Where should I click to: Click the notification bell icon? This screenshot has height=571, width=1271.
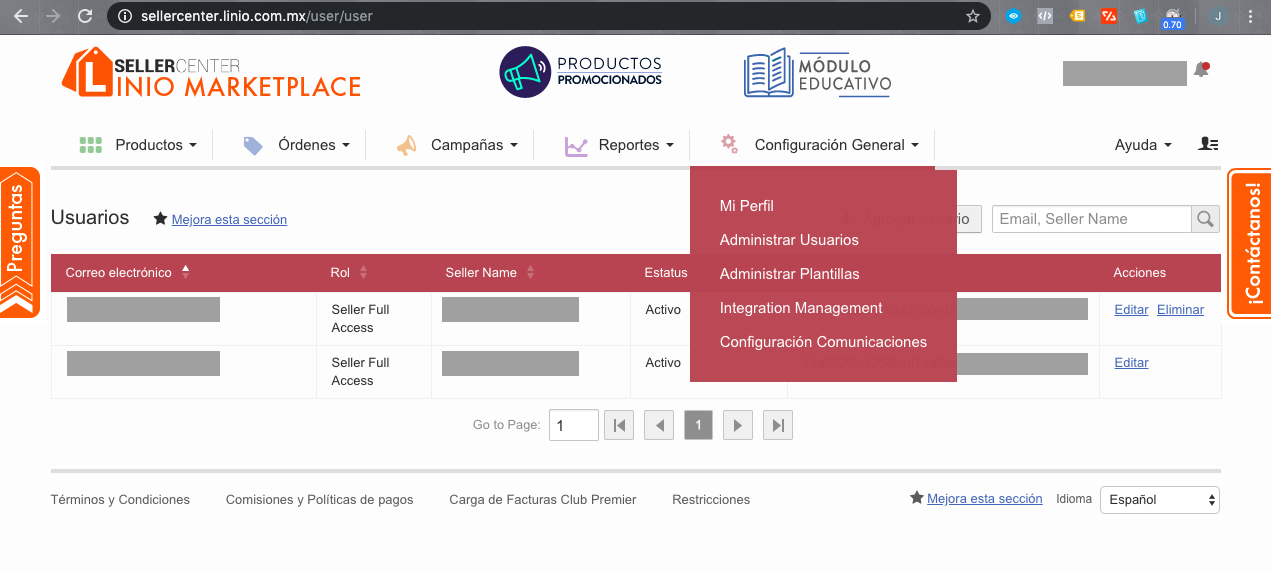[1201, 70]
